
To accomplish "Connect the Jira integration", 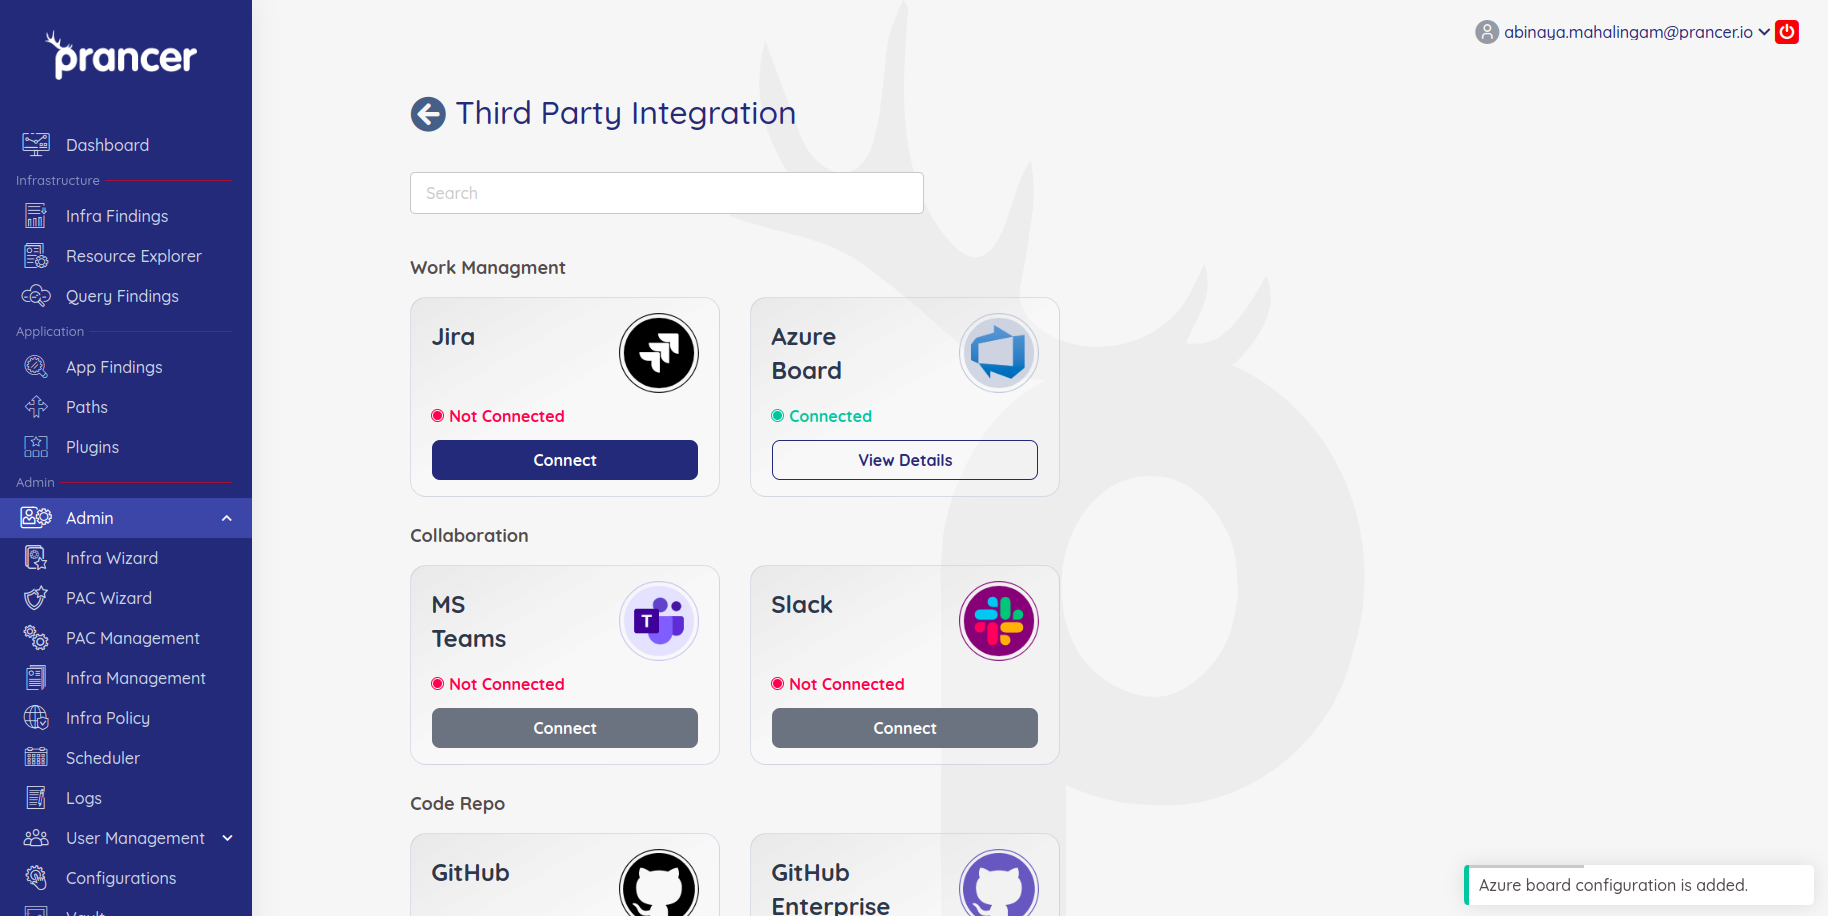I will click(x=565, y=460).
